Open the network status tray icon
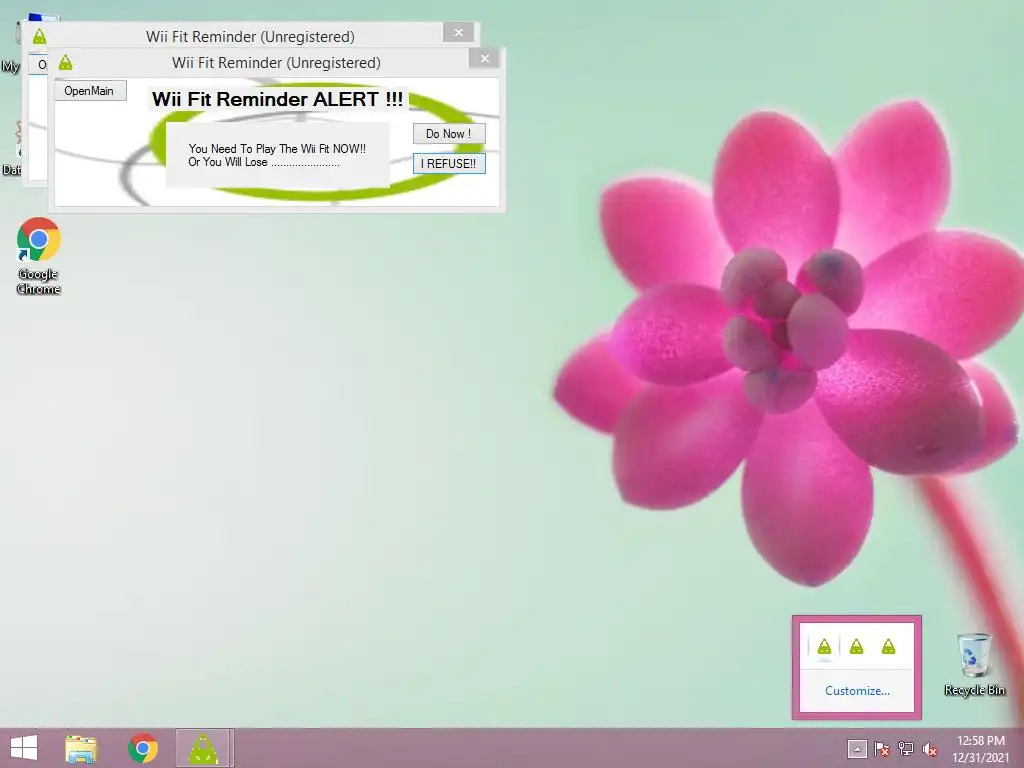1024x768 pixels. 906,749
